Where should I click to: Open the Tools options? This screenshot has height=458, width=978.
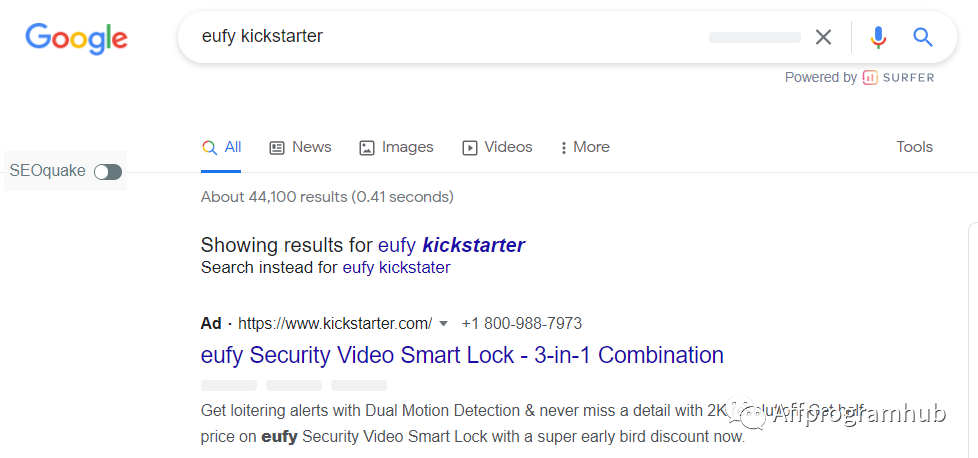[914, 147]
